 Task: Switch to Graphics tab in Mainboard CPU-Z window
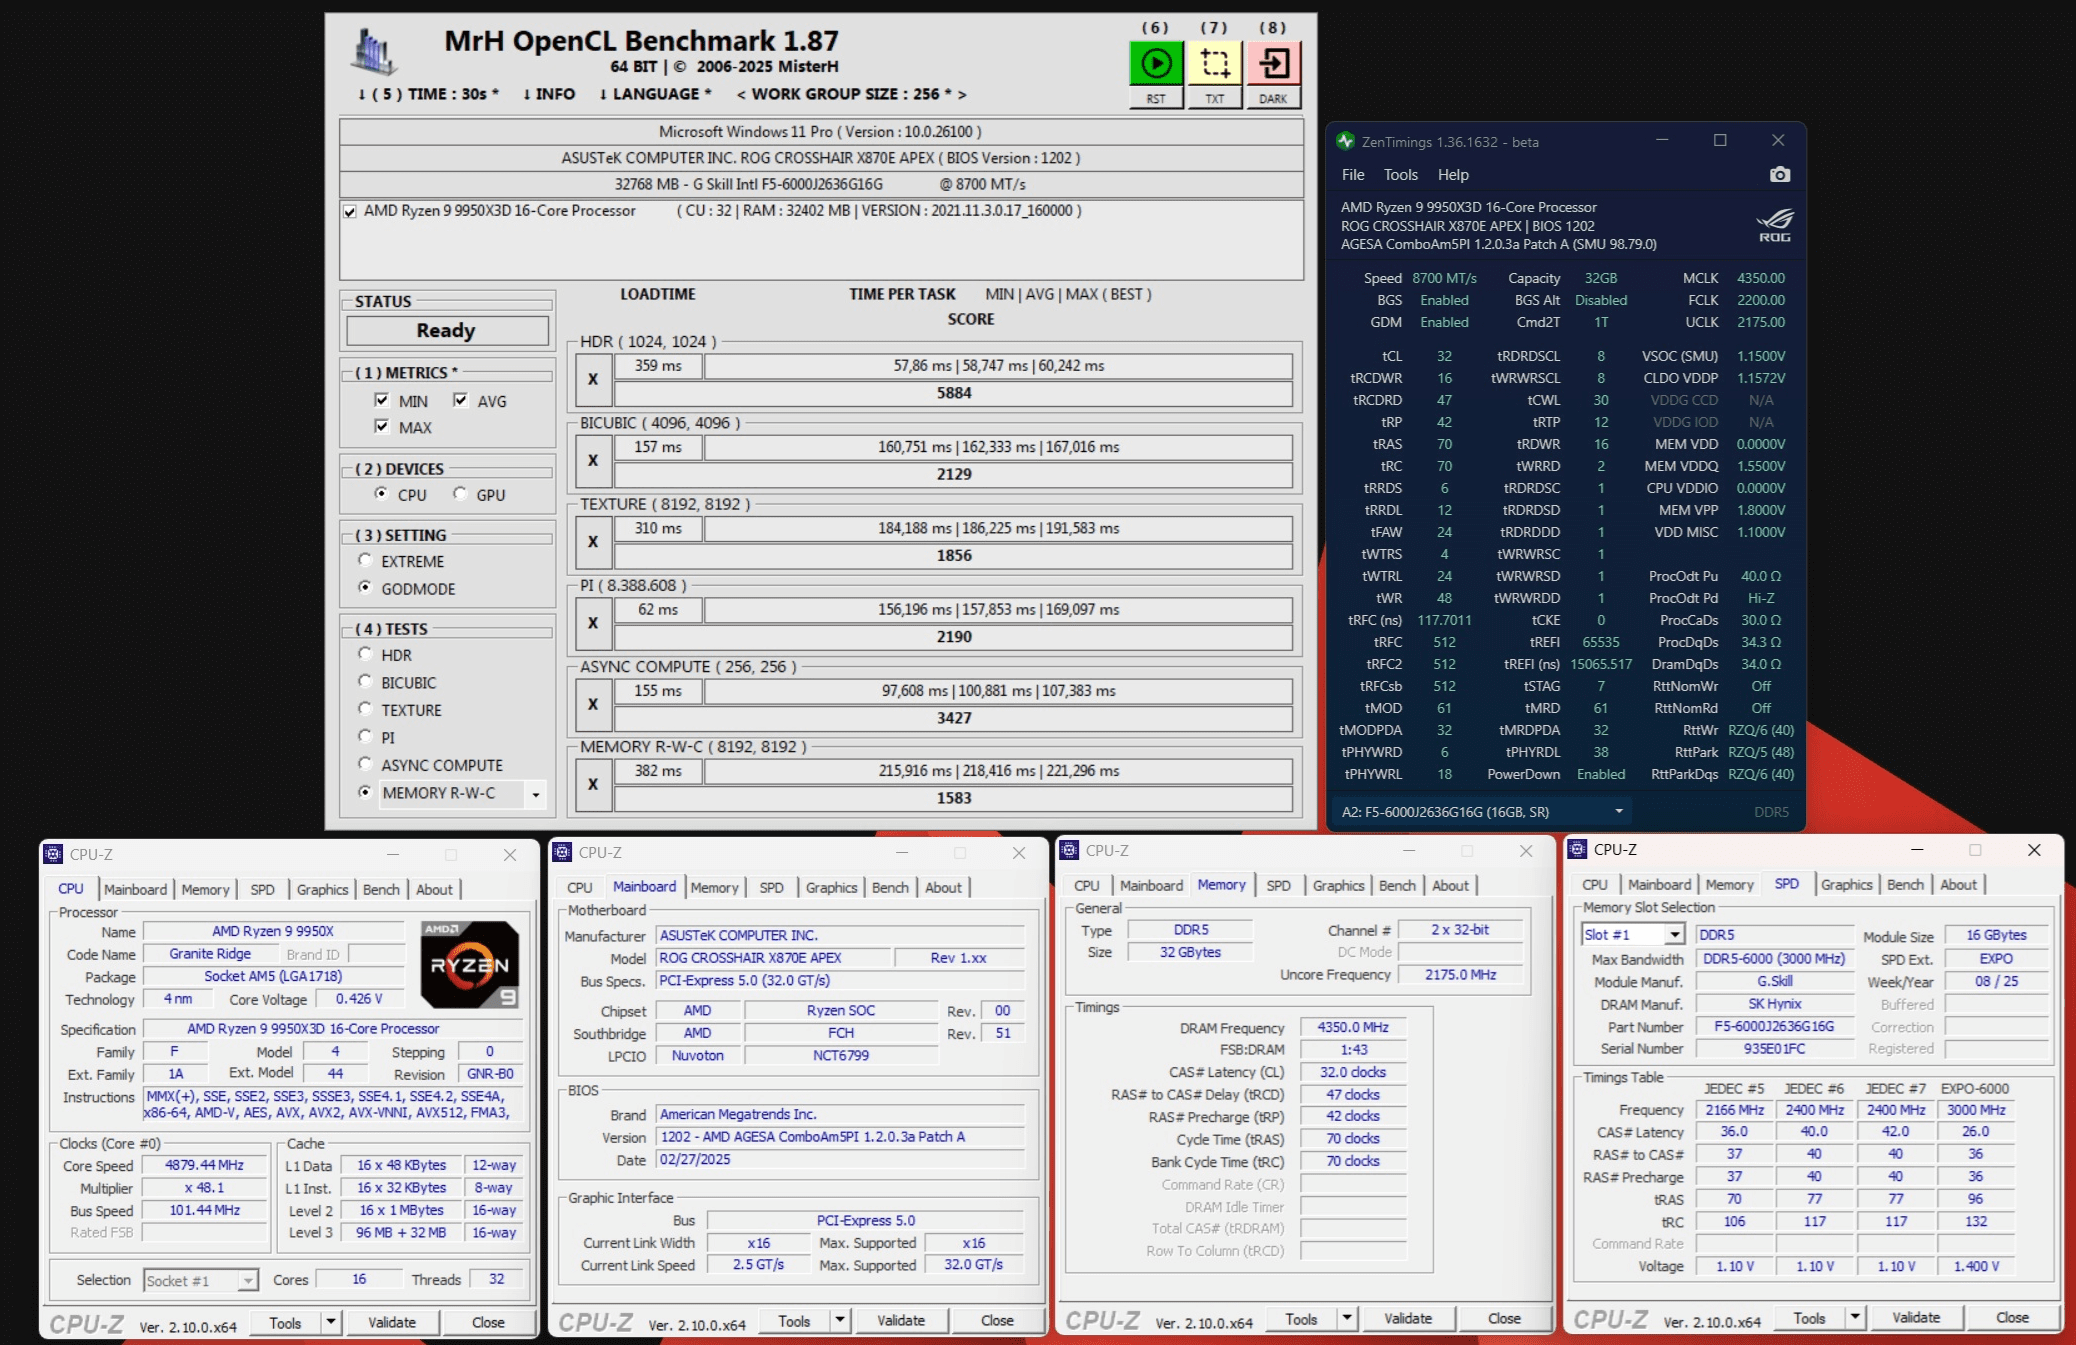(x=832, y=887)
